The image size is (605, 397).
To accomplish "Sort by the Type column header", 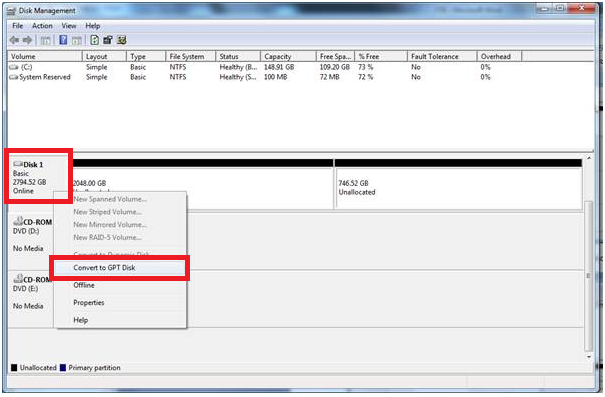I will point(146,56).
